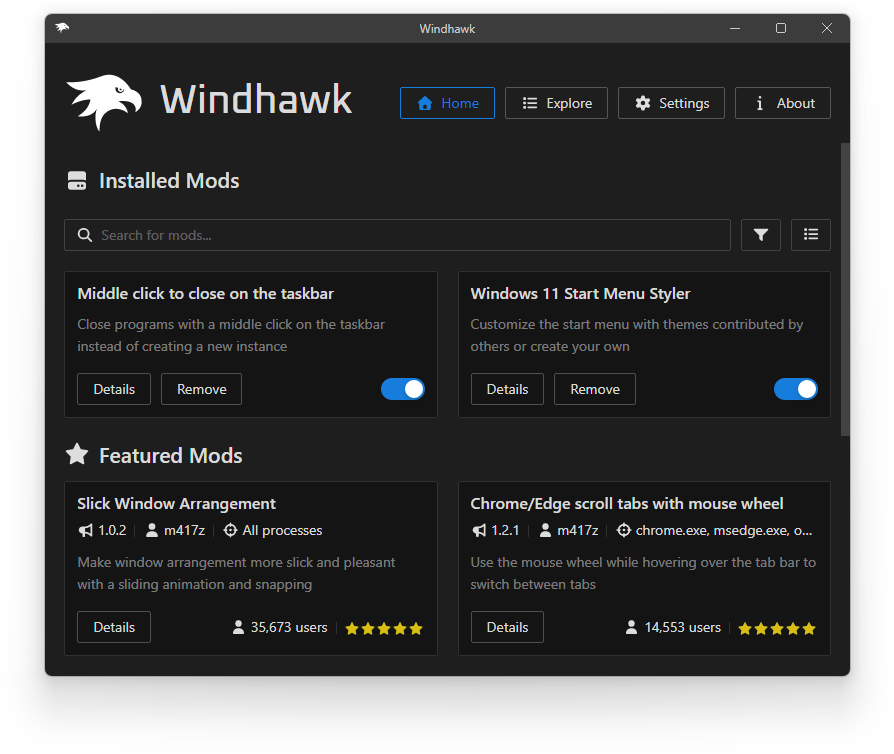This screenshot has height=754, width=894.
Task: Click version 1.0.2 text
Action: (x=112, y=530)
